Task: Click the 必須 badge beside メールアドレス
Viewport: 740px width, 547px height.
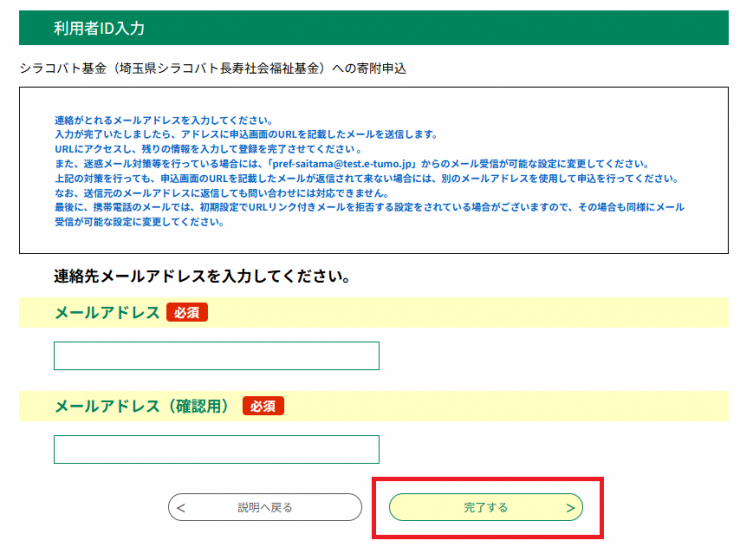Action: [x=187, y=313]
